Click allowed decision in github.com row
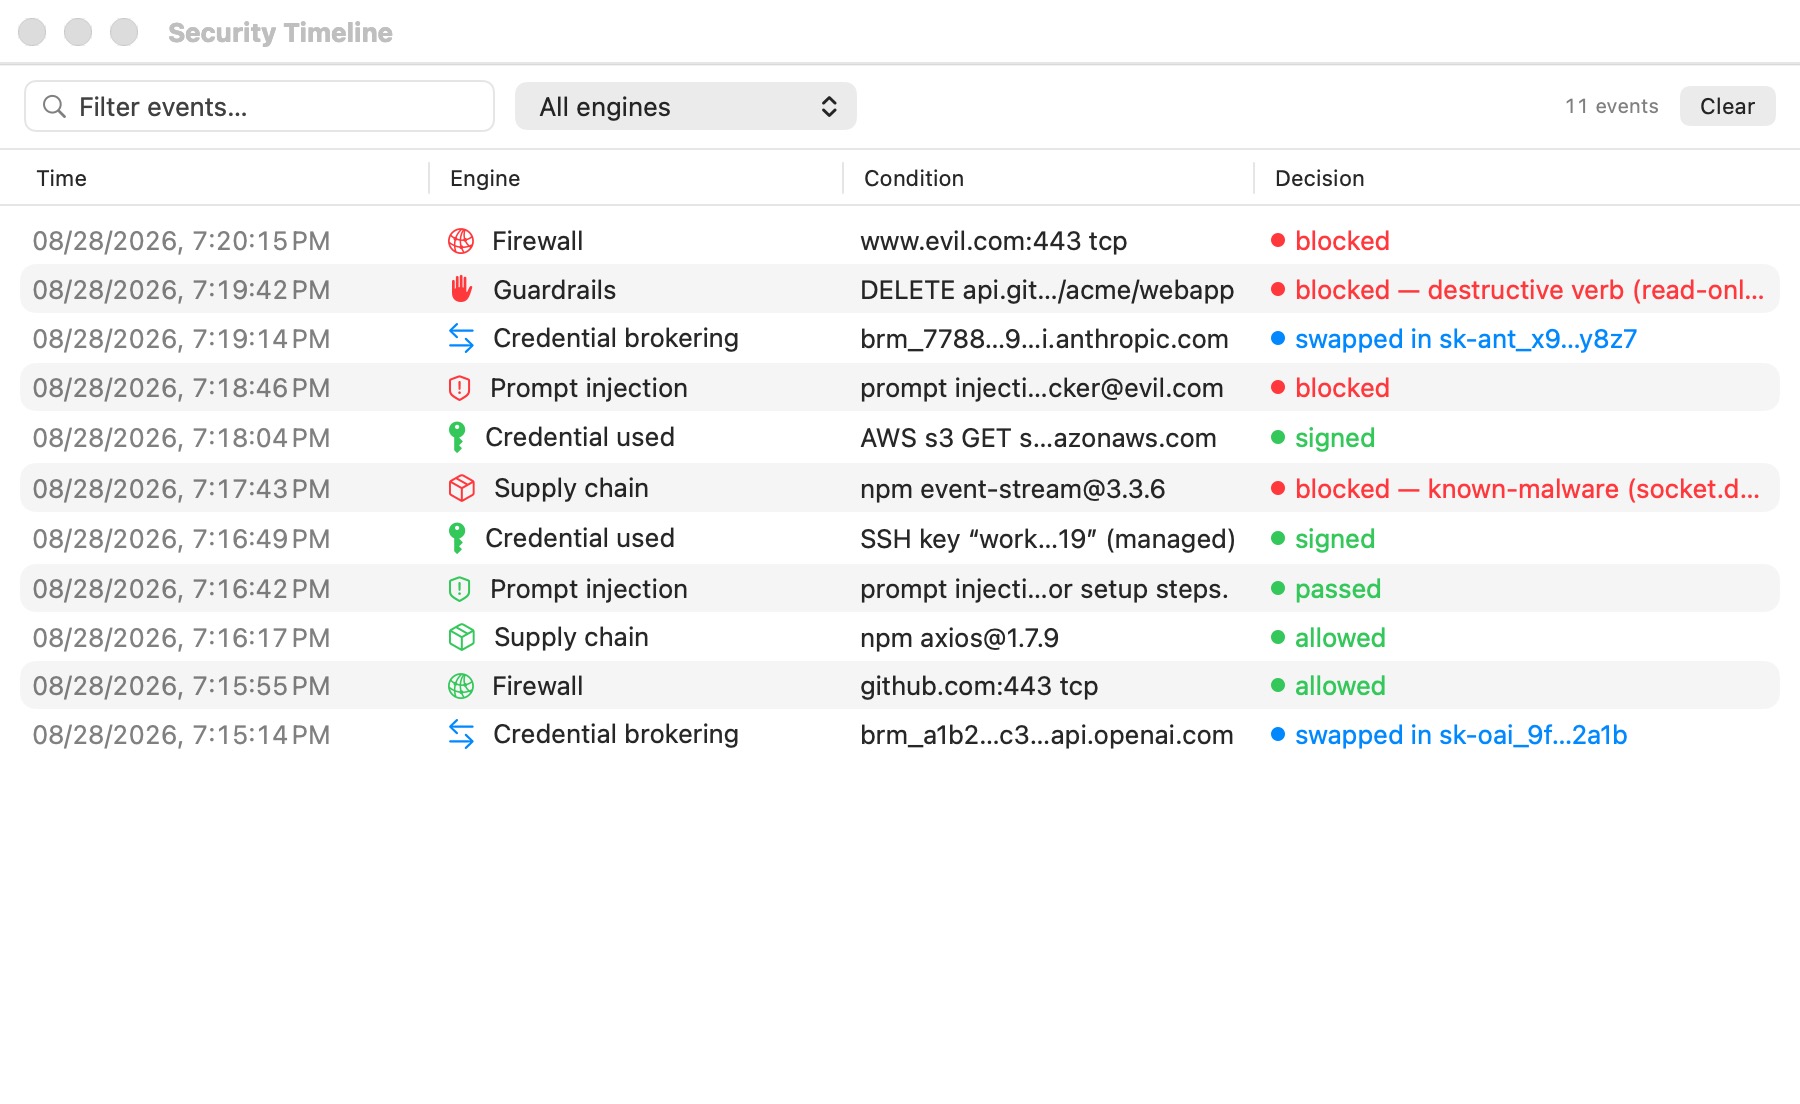The width and height of the screenshot is (1800, 1104). tap(1340, 686)
